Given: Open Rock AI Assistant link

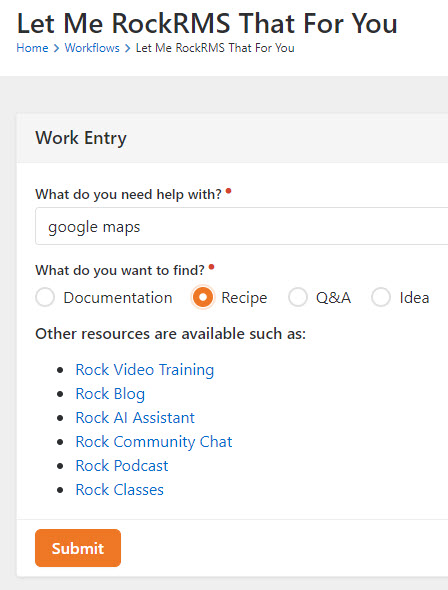Looking at the screenshot, I should tap(135, 418).
